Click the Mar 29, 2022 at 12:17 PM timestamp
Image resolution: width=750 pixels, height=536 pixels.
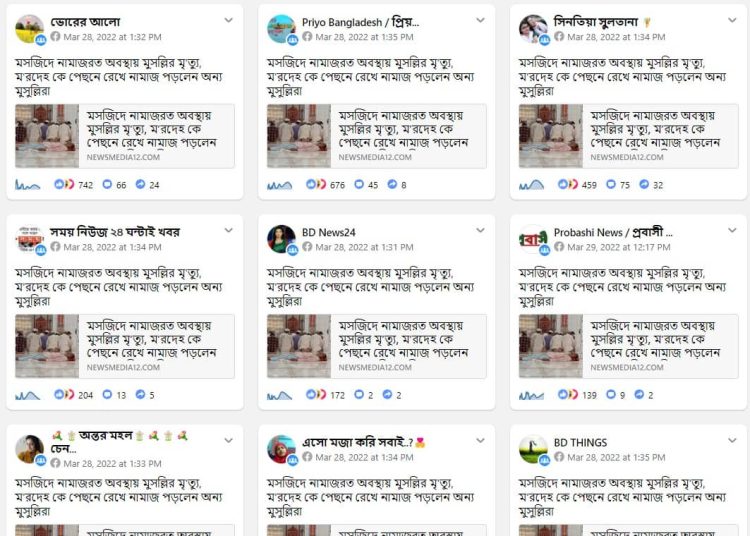point(618,247)
